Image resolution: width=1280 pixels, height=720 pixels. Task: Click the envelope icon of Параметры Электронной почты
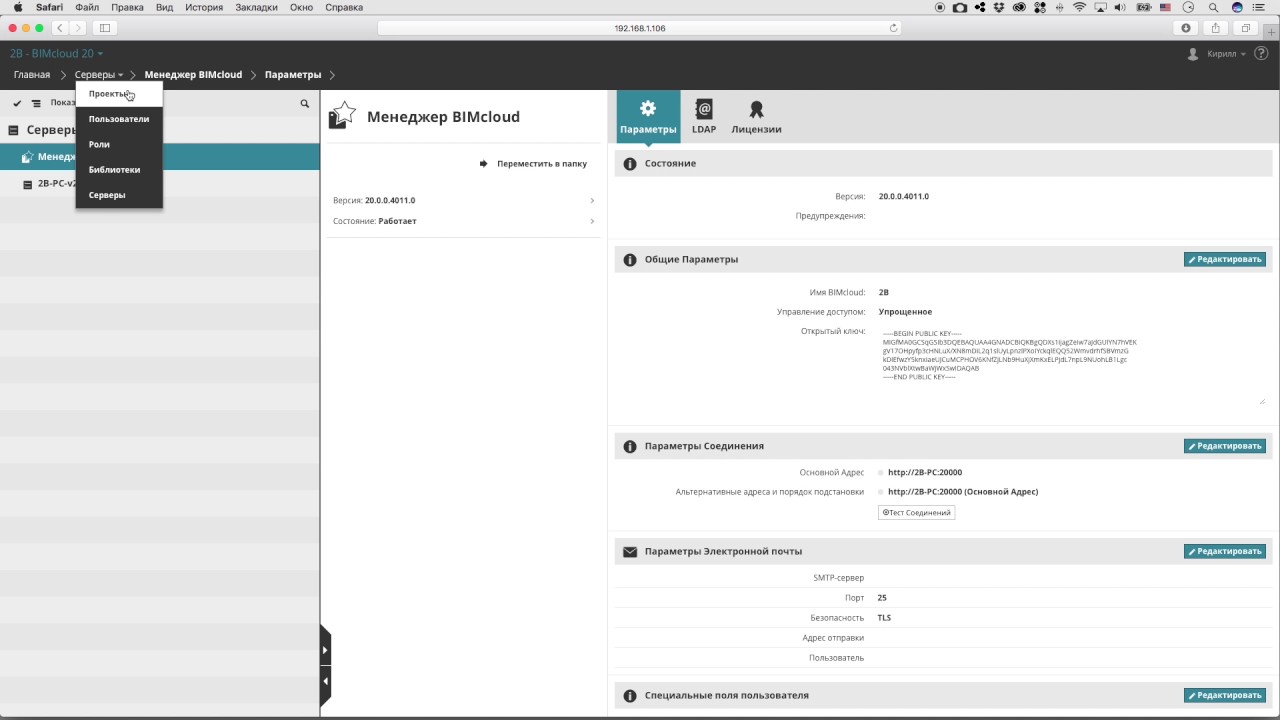tap(630, 552)
